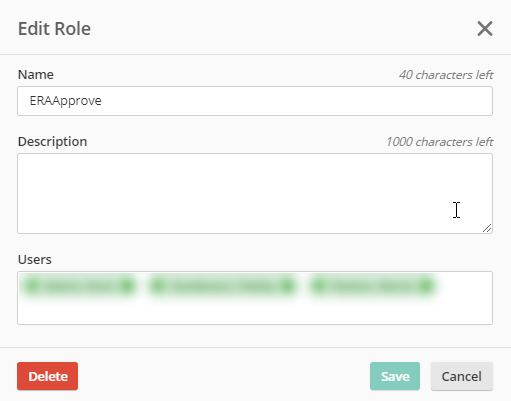The height and width of the screenshot is (401, 511).
Task: Click inside the empty Description text area
Action: pyautogui.click(x=255, y=193)
